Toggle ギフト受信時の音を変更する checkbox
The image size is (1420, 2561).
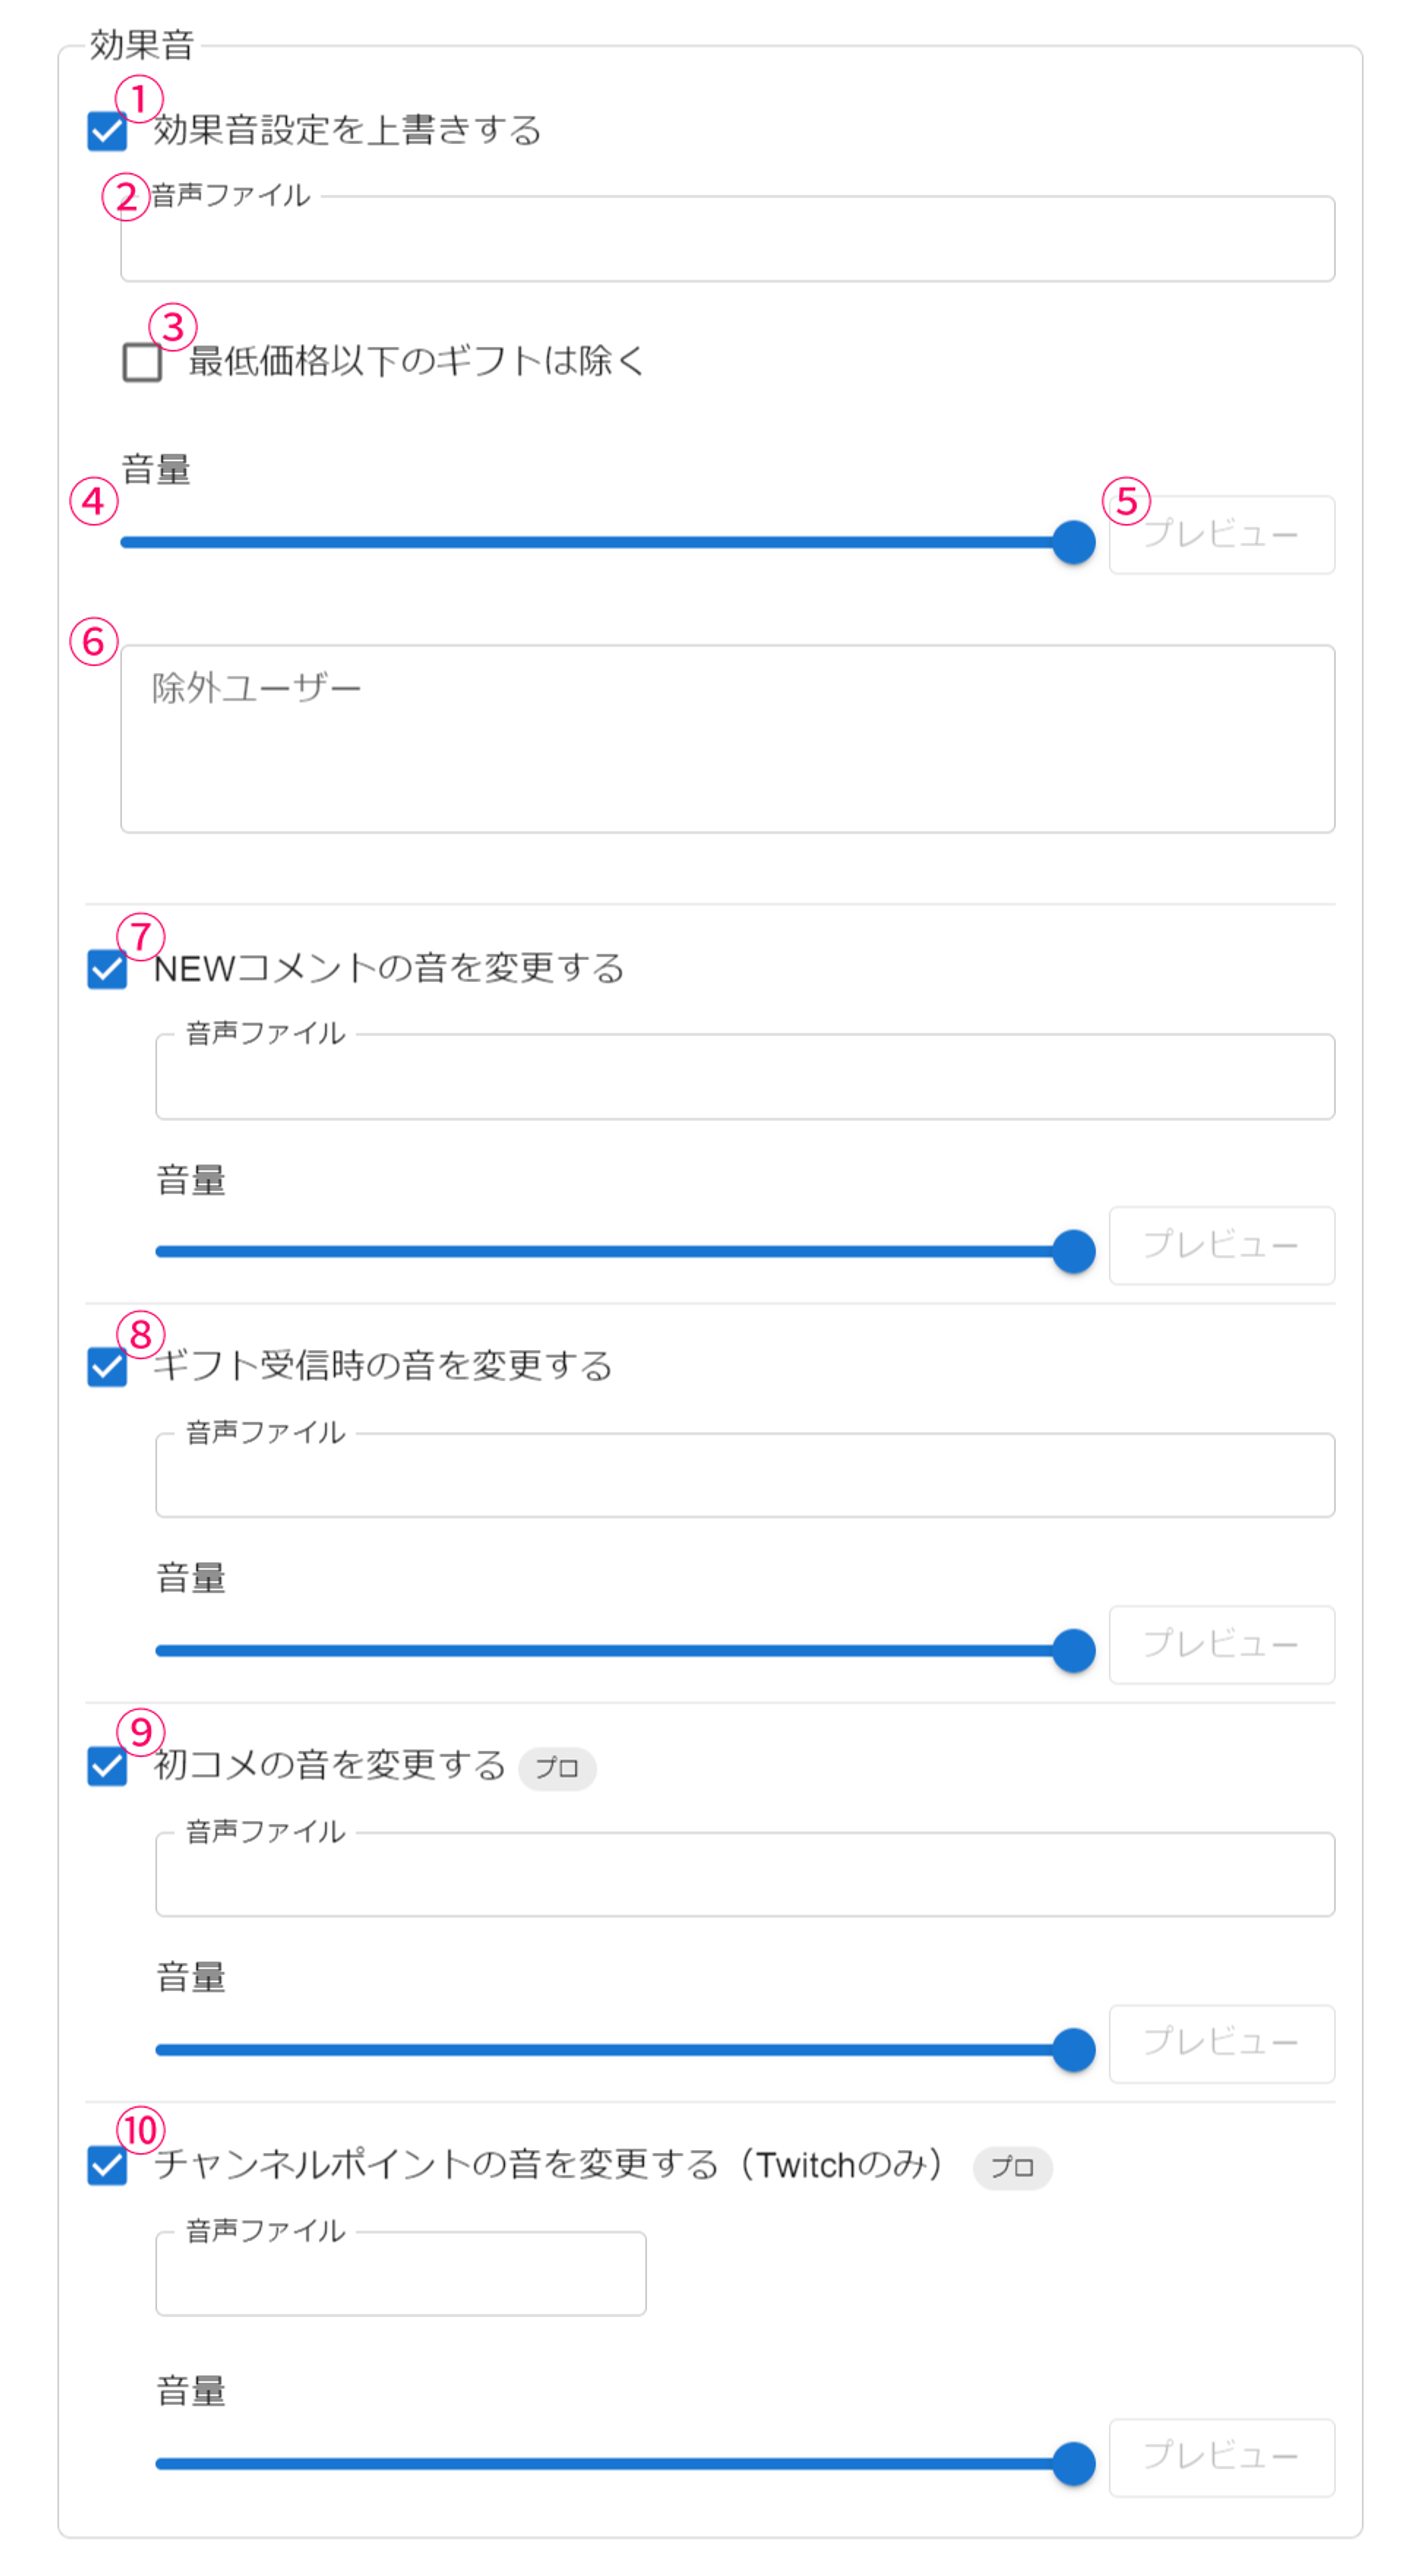107,1366
